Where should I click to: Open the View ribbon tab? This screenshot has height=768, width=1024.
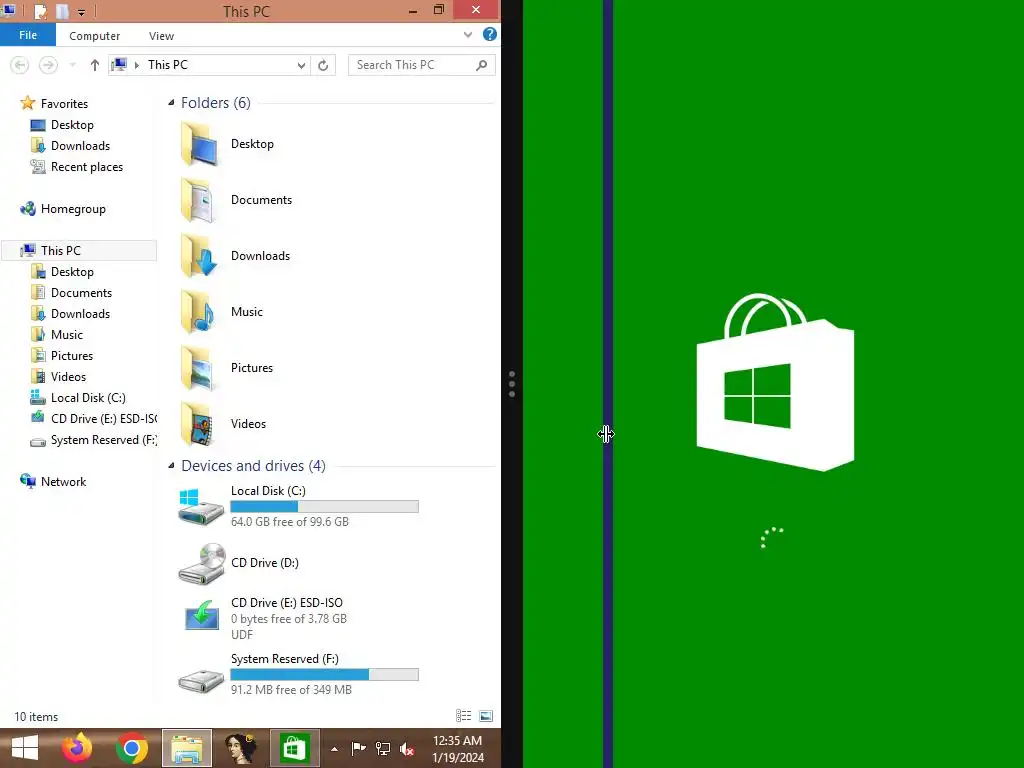(161, 36)
